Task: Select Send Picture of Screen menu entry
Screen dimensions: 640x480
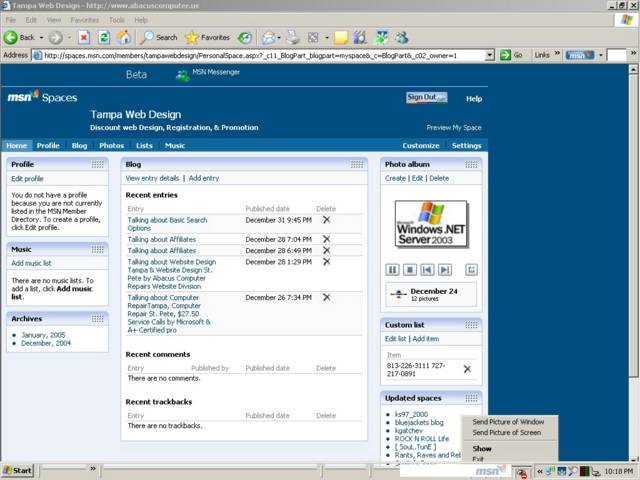Action: click(507, 432)
